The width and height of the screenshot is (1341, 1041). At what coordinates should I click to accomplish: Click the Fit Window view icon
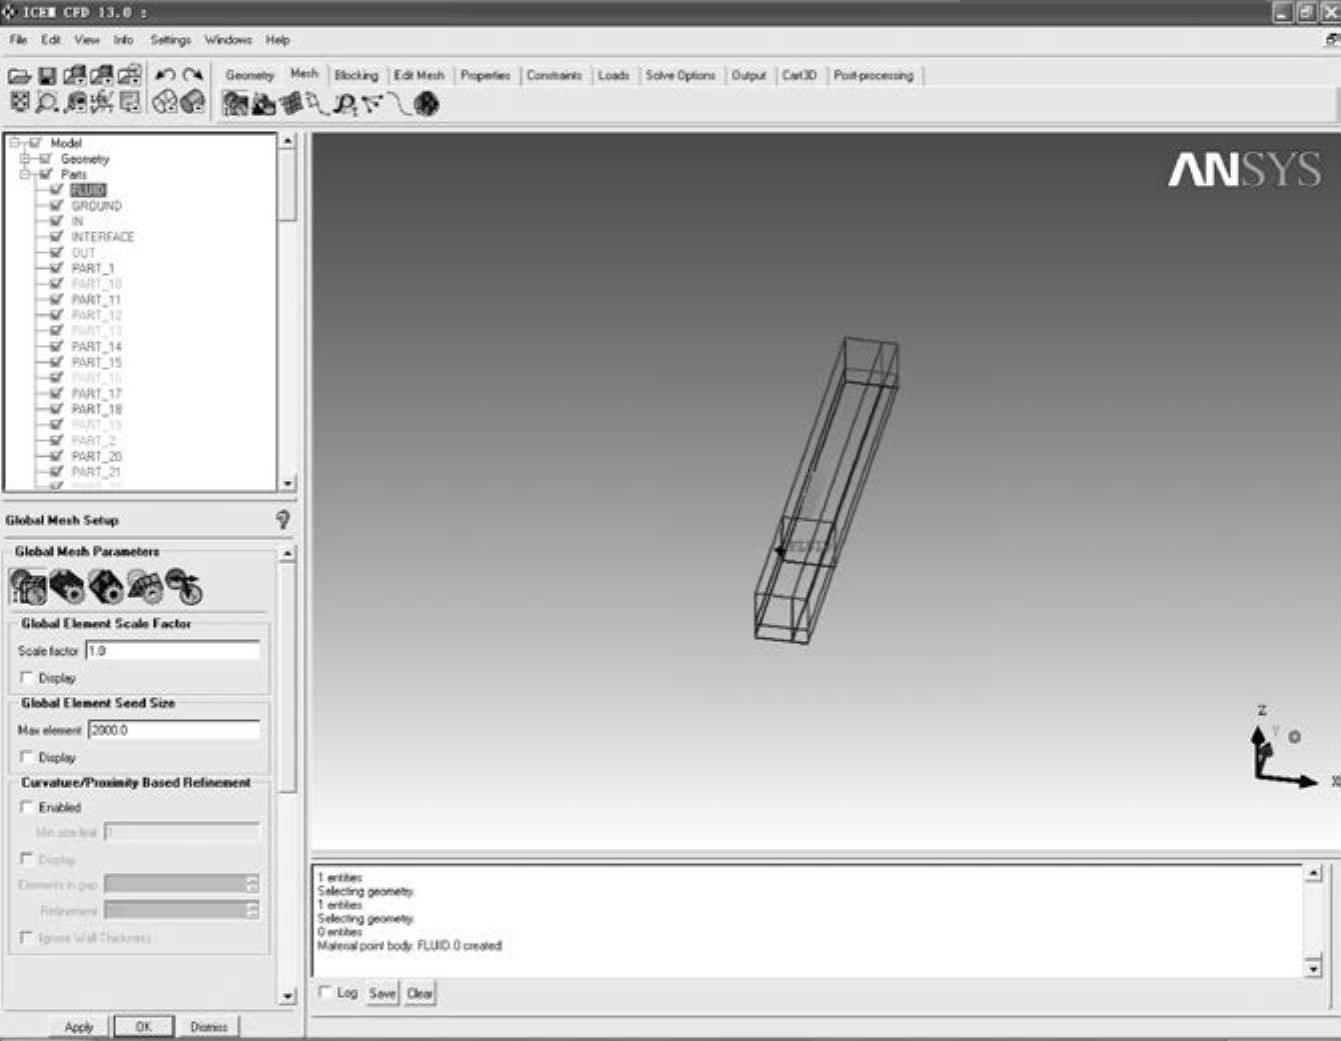(x=19, y=102)
